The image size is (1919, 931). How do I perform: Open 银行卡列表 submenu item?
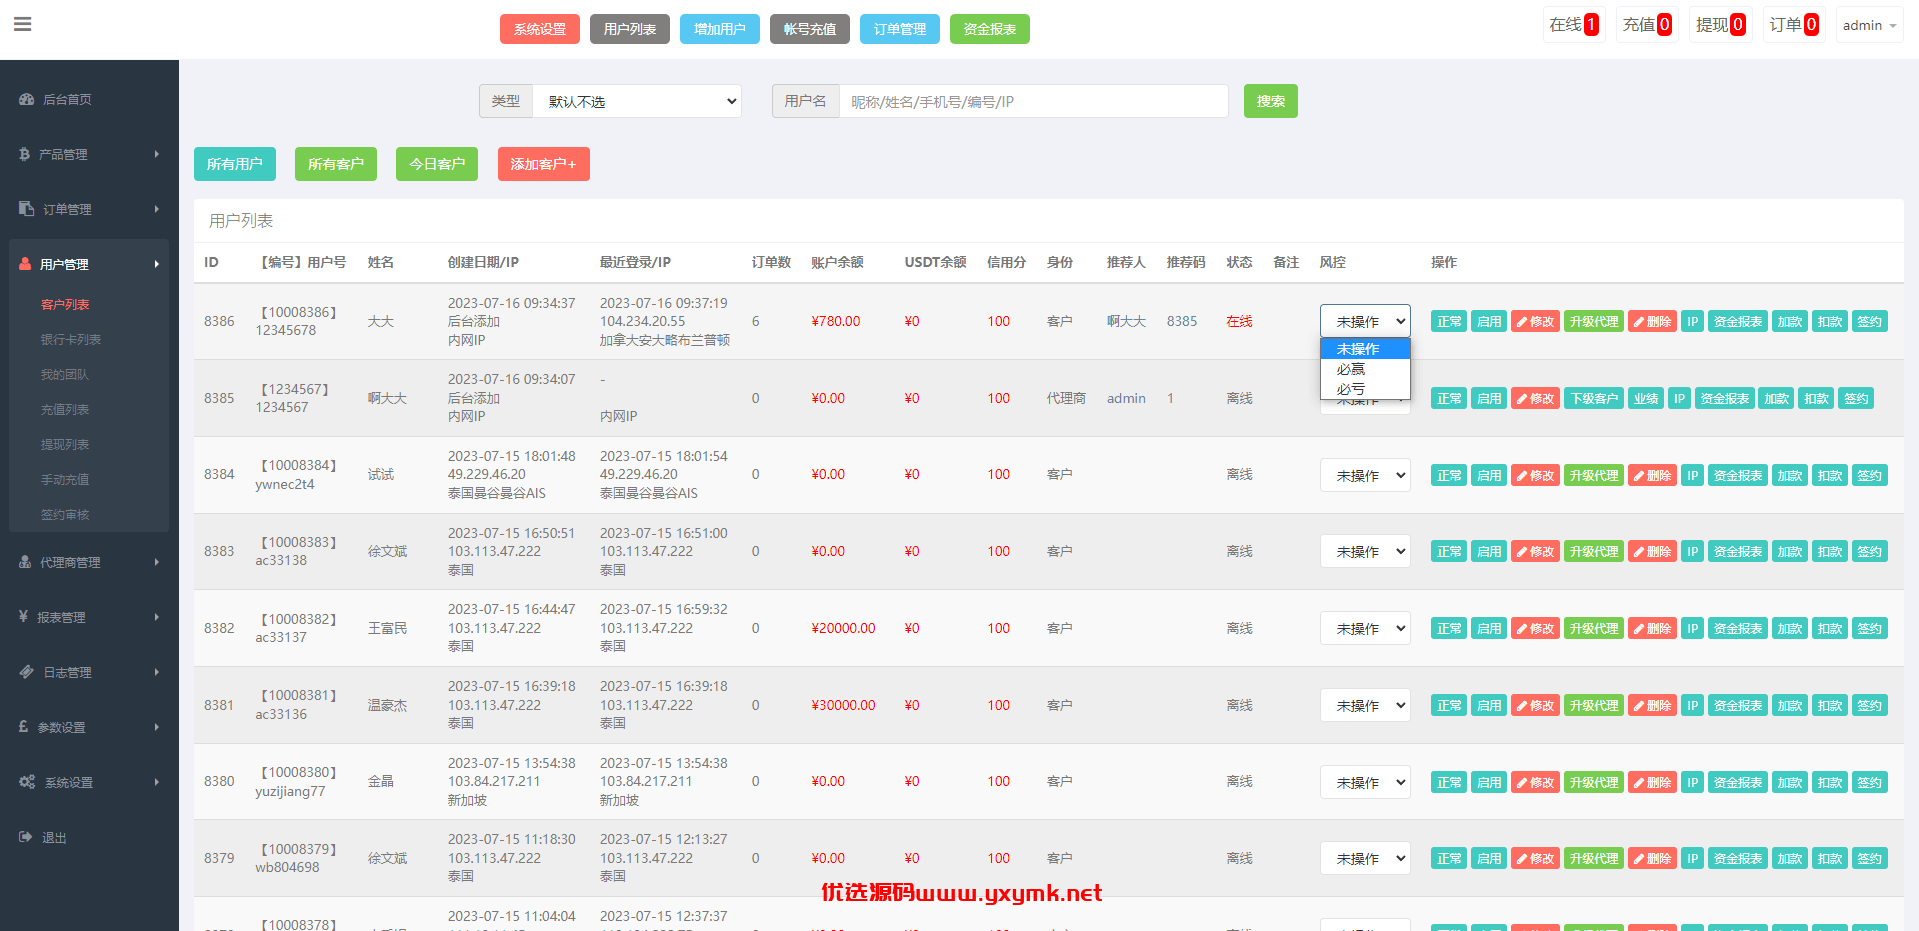pyautogui.click(x=71, y=339)
